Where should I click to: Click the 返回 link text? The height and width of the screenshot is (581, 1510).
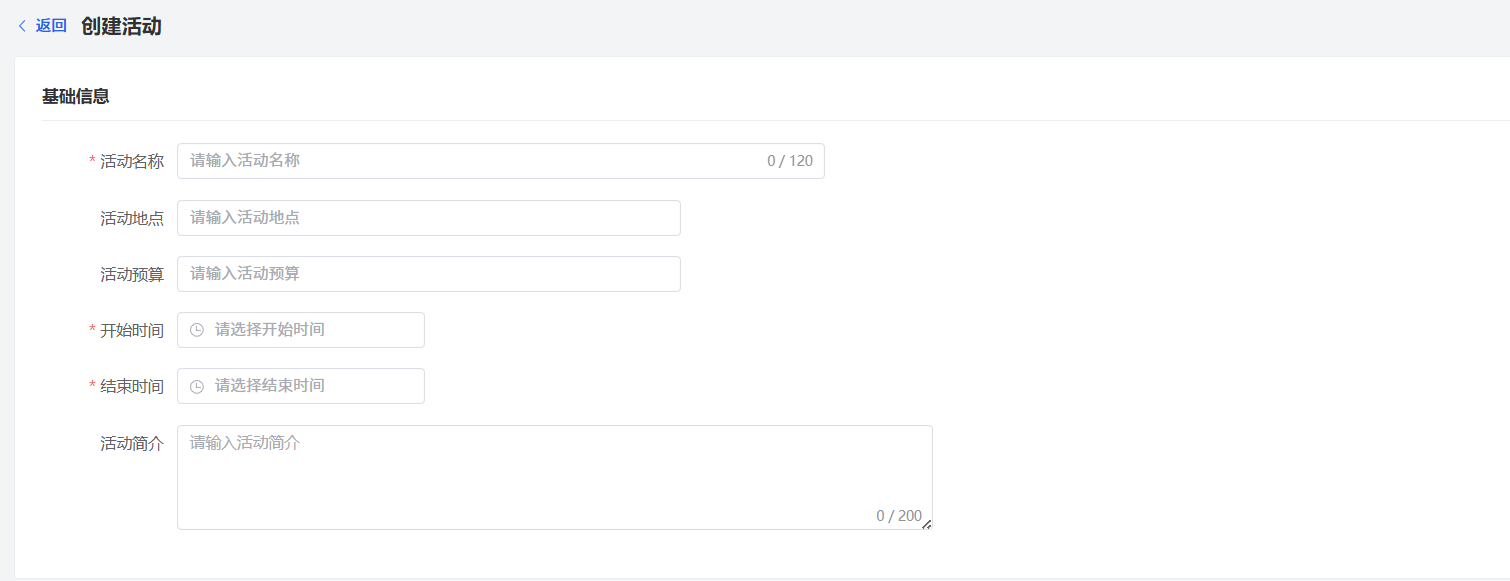pos(51,26)
